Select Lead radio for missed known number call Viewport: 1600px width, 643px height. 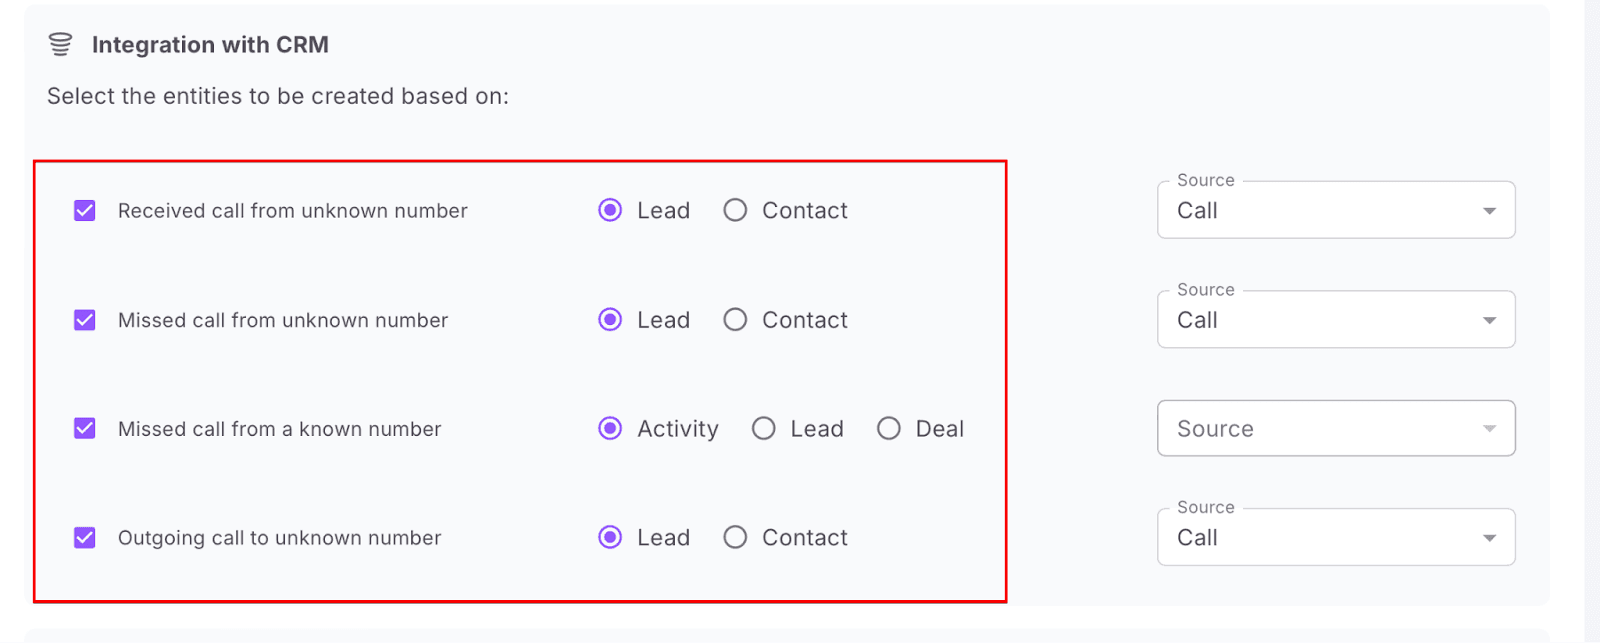764,429
